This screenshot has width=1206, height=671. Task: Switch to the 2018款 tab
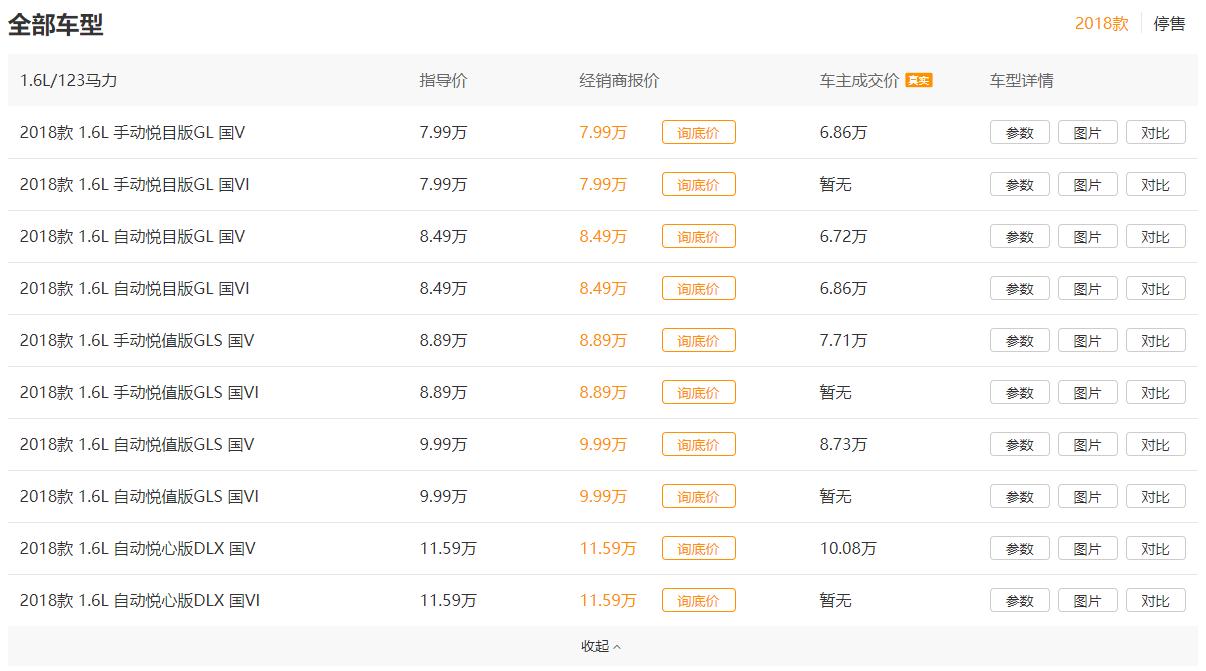[1101, 23]
